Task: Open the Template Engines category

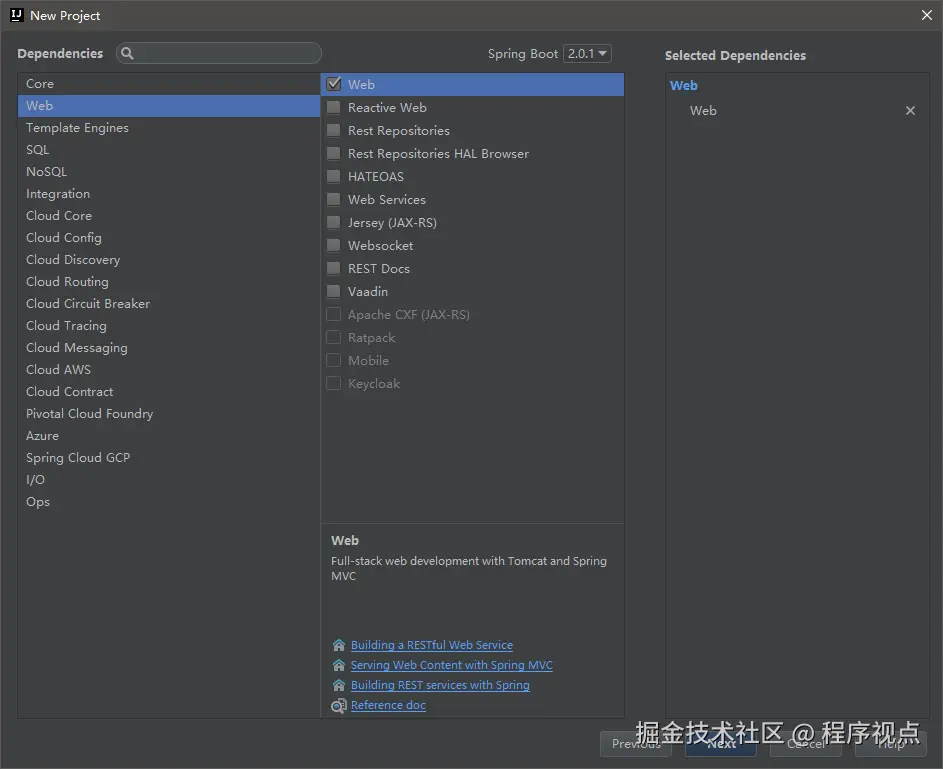Action: coord(169,127)
